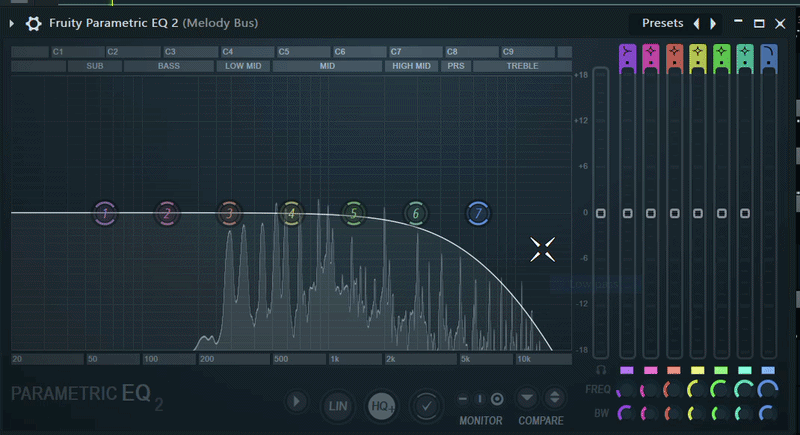Click the 1k frequency scale label
Viewport: 800px width, 435px height.
(x=335, y=359)
